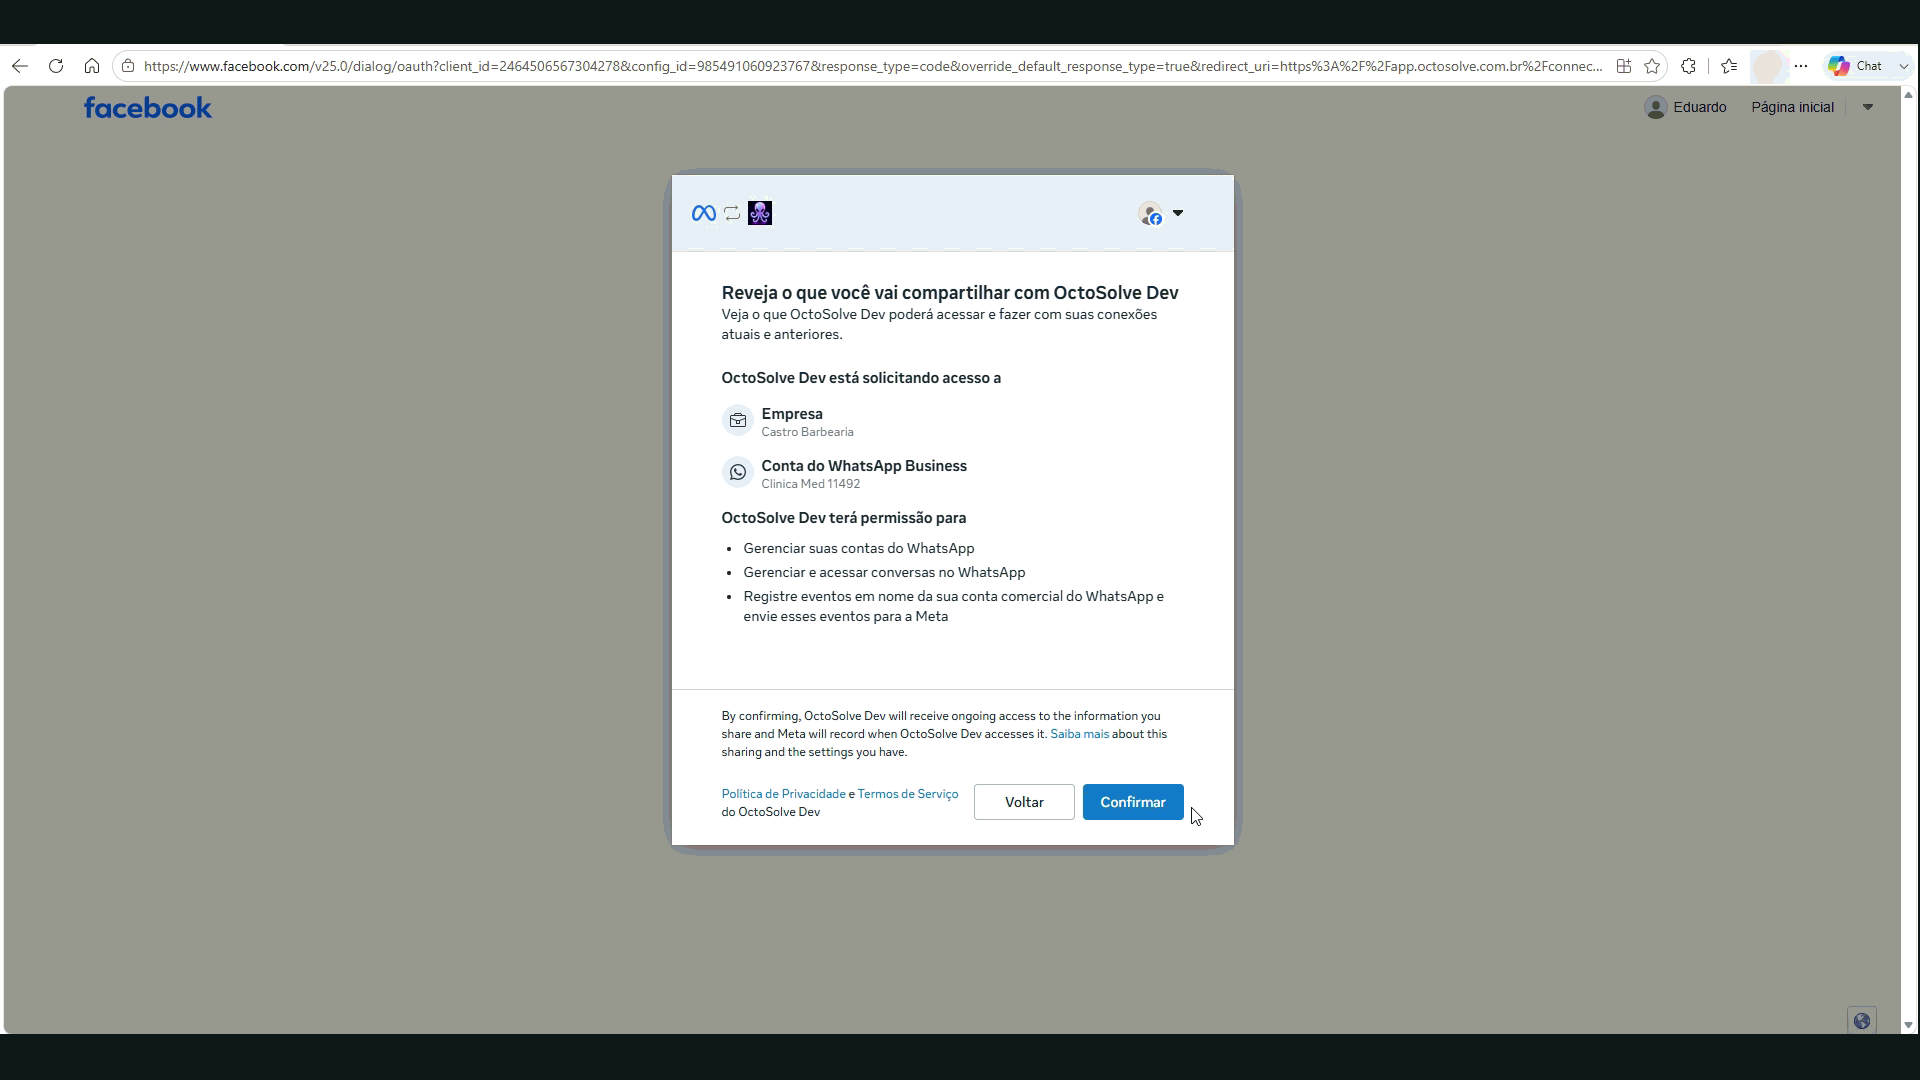The height and width of the screenshot is (1080, 1920).
Task: Go back using browser back arrow
Action: pos(20,66)
